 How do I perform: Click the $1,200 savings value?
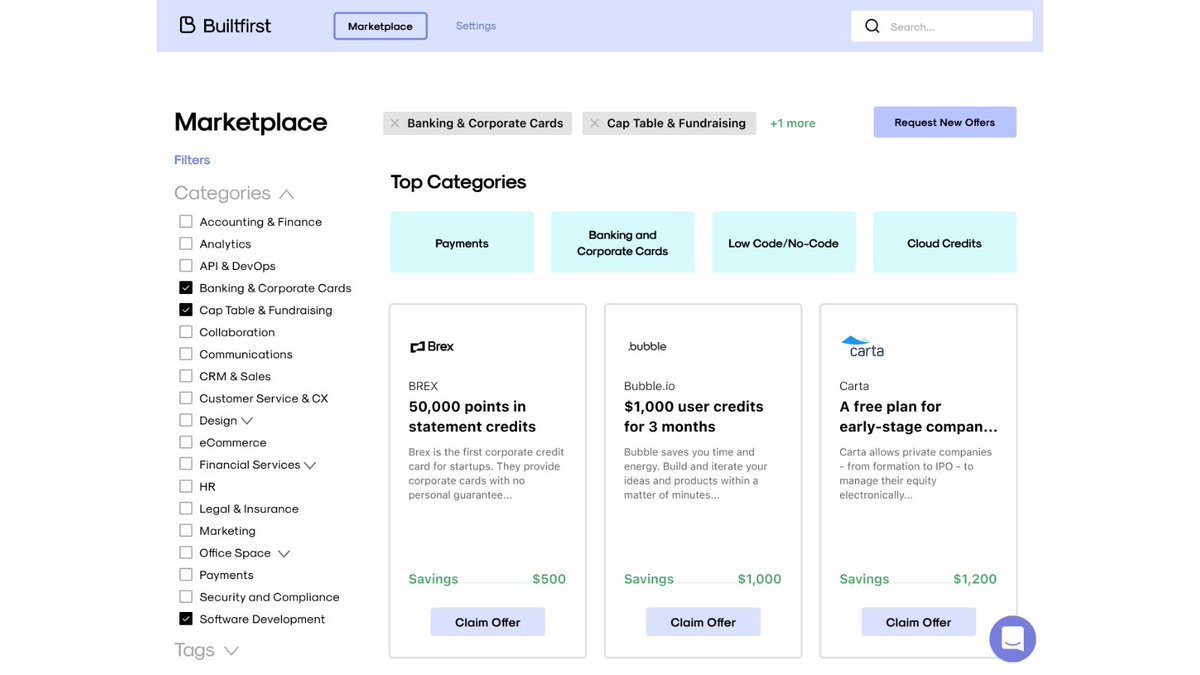pyautogui.click(x=975, y=579)
